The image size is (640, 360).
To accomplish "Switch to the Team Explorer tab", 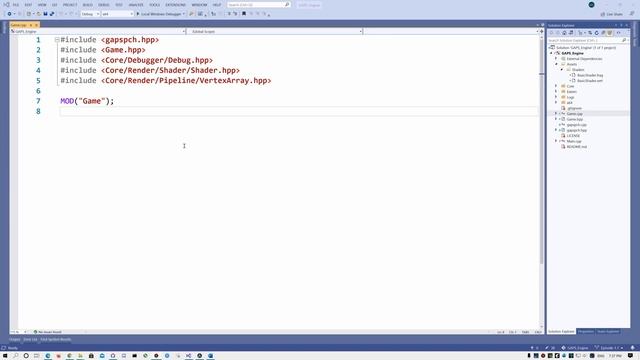I will tap(608, 331).
